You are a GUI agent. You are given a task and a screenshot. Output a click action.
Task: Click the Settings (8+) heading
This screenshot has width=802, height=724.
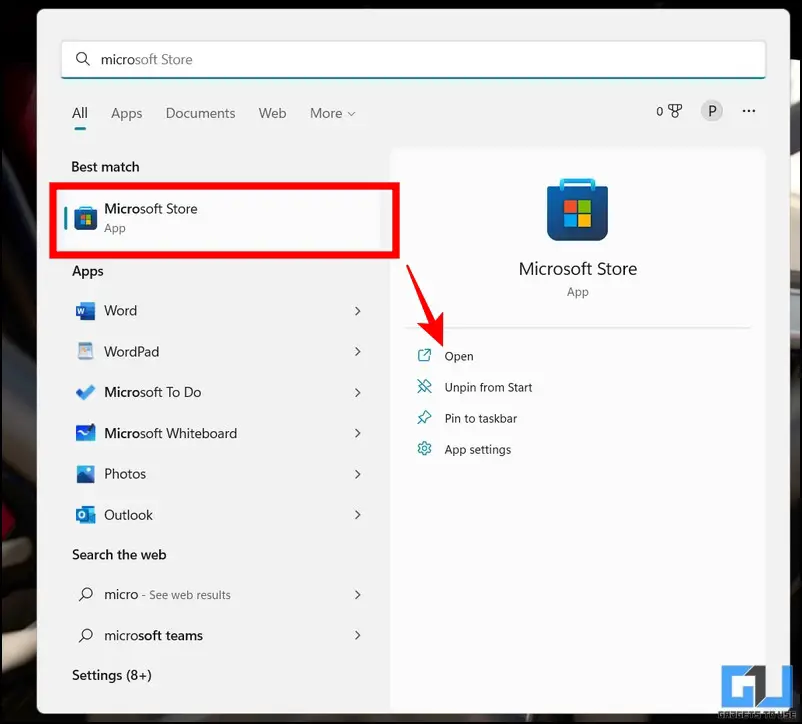(x=112, y=675)
